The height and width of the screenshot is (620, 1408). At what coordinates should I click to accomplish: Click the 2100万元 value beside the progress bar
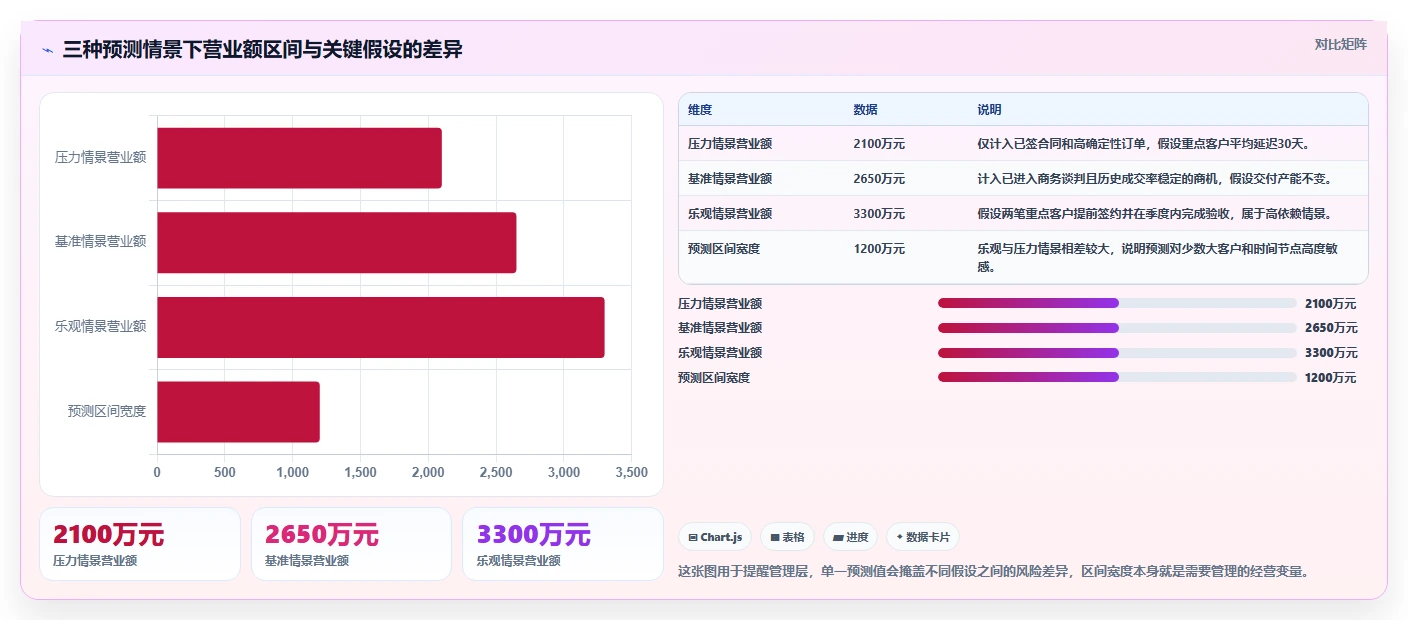pos(1331,304)
